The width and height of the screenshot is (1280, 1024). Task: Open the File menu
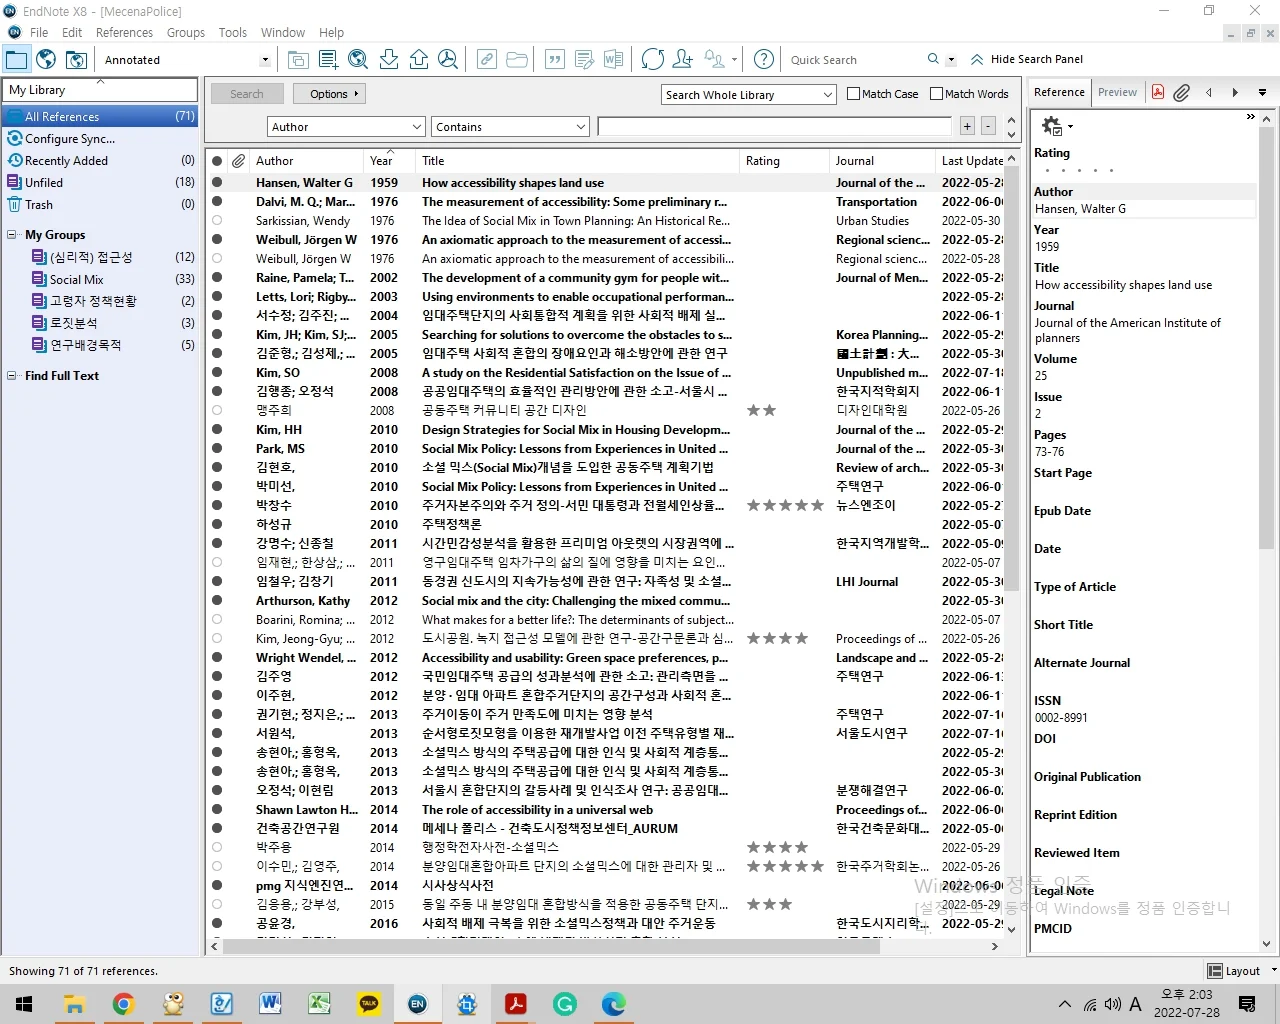point(39,32)
